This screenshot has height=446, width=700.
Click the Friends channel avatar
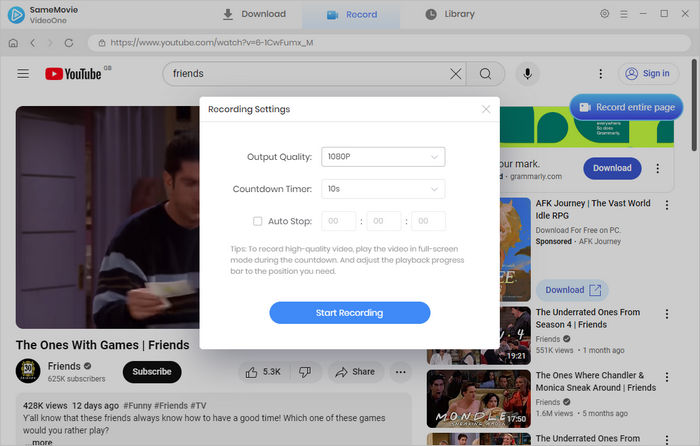tap(28, 371)
